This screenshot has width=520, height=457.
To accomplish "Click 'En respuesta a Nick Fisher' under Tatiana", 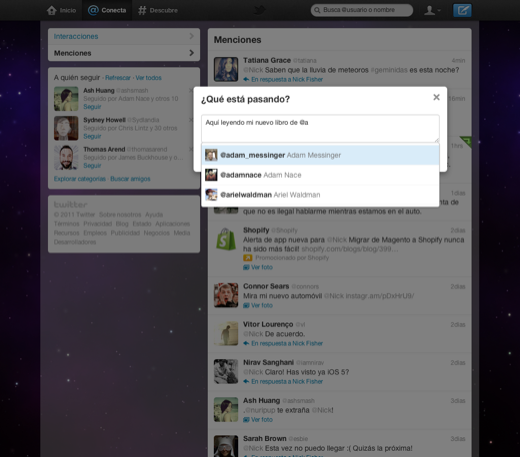I will pyautogui.click(x=287, y=79).
